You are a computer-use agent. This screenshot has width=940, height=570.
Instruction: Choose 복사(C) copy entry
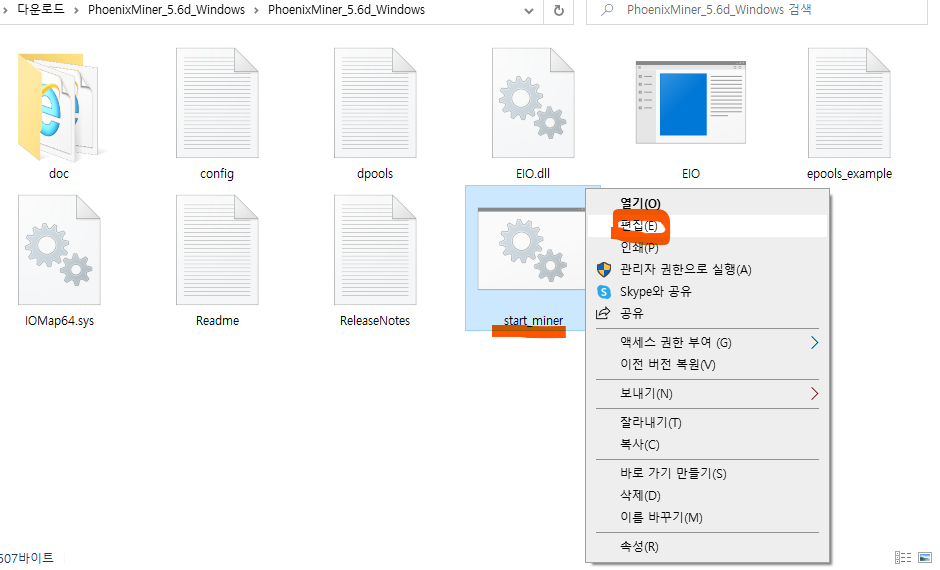pyautogui.click(x=707, y=445)
